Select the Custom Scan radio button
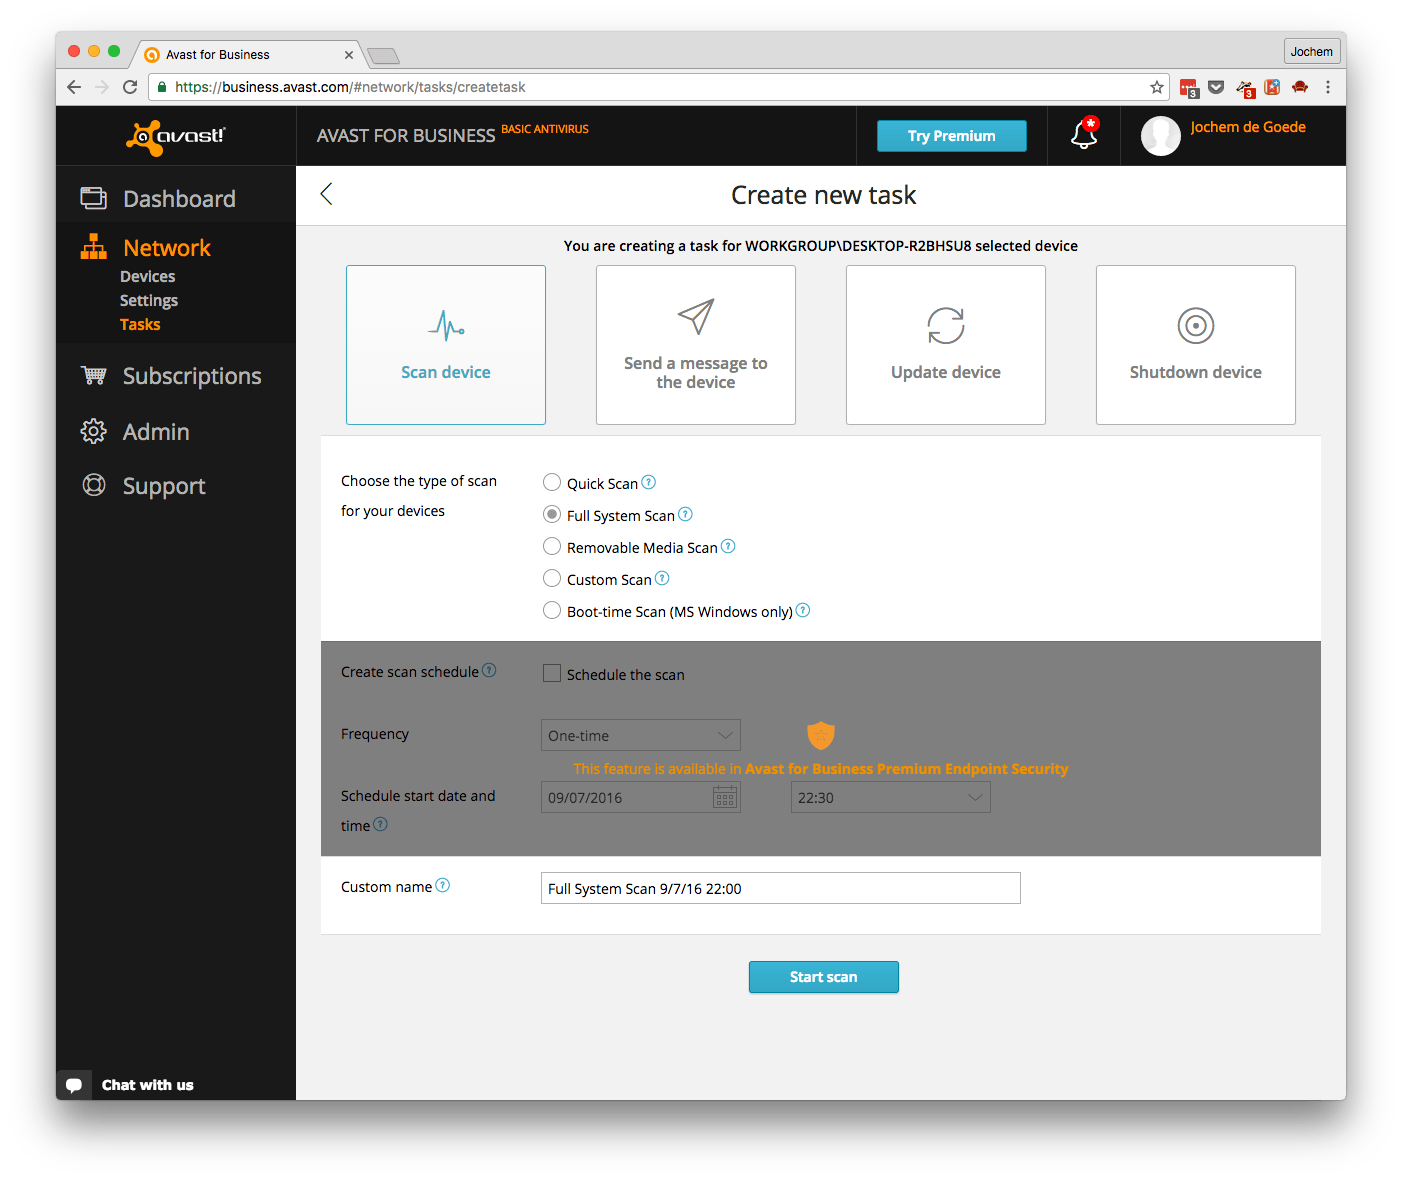This screenshot has height=1180, width=1402. [x=552, y=578]
